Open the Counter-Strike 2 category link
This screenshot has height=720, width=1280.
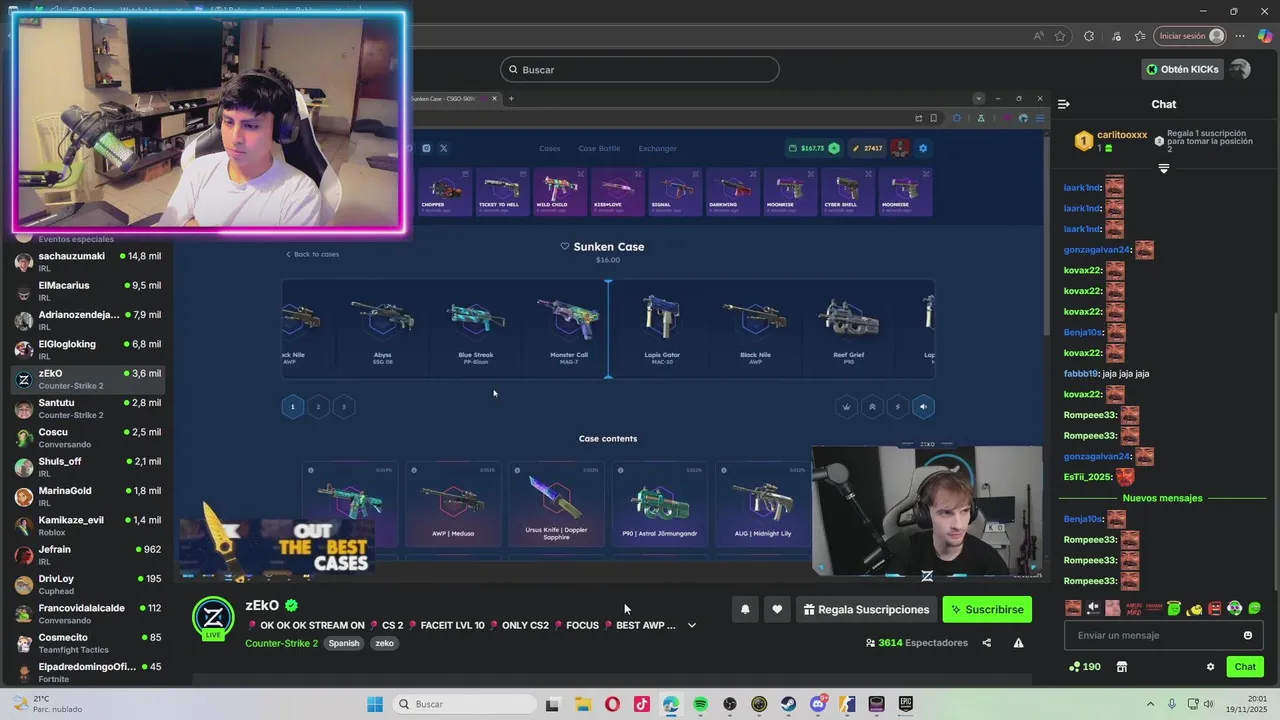(x=281, y=643)
